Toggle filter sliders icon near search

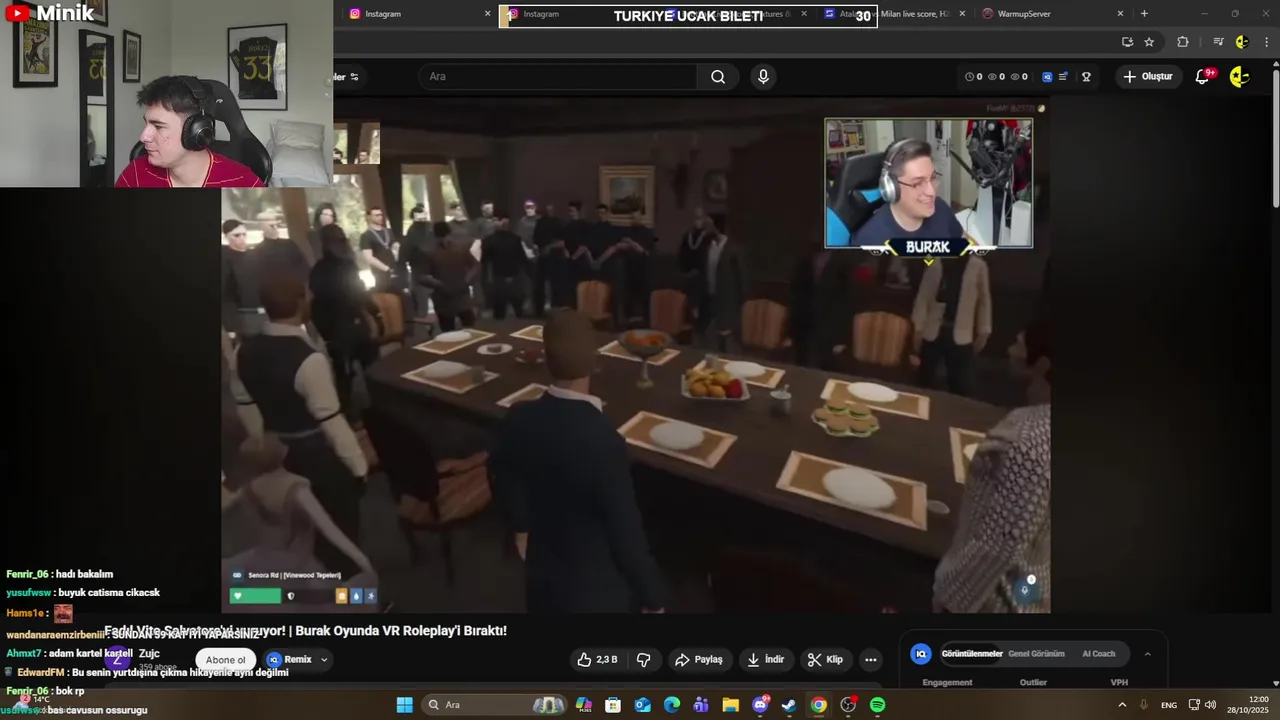[x=353, y=77]
